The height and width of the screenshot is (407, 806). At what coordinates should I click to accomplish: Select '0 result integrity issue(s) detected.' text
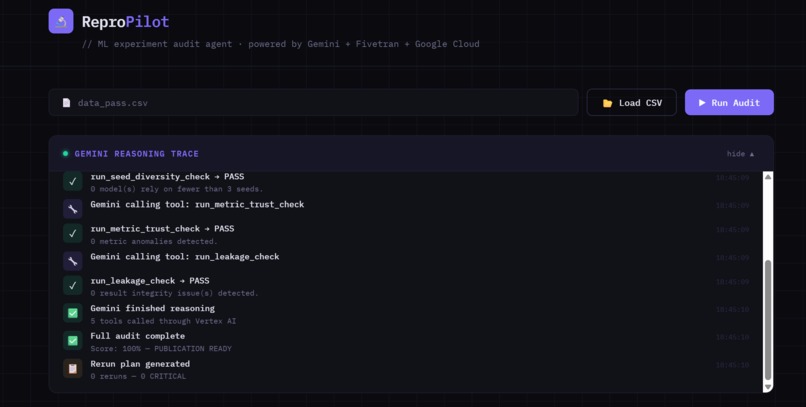[174, 293]
